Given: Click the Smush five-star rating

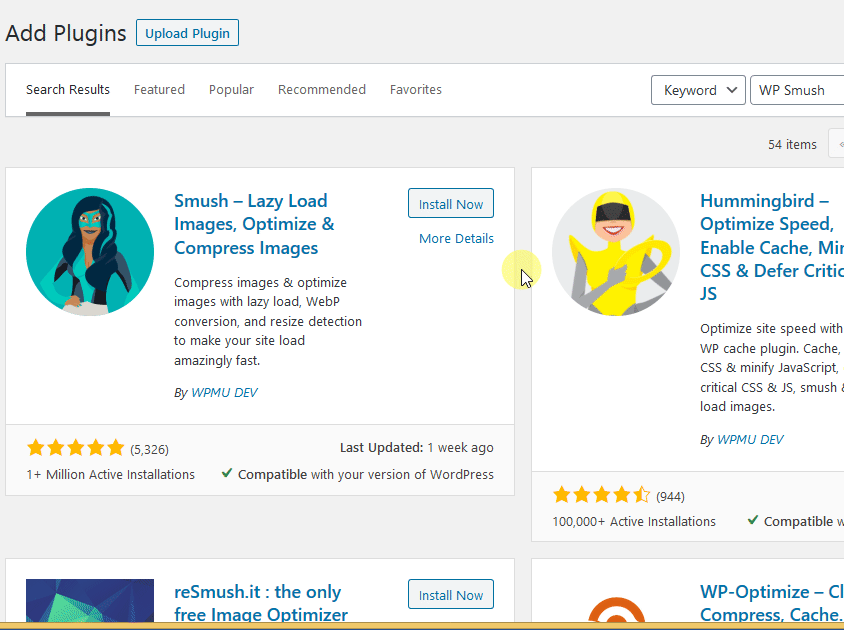Looking at the screenshot, I should point(76,448).
